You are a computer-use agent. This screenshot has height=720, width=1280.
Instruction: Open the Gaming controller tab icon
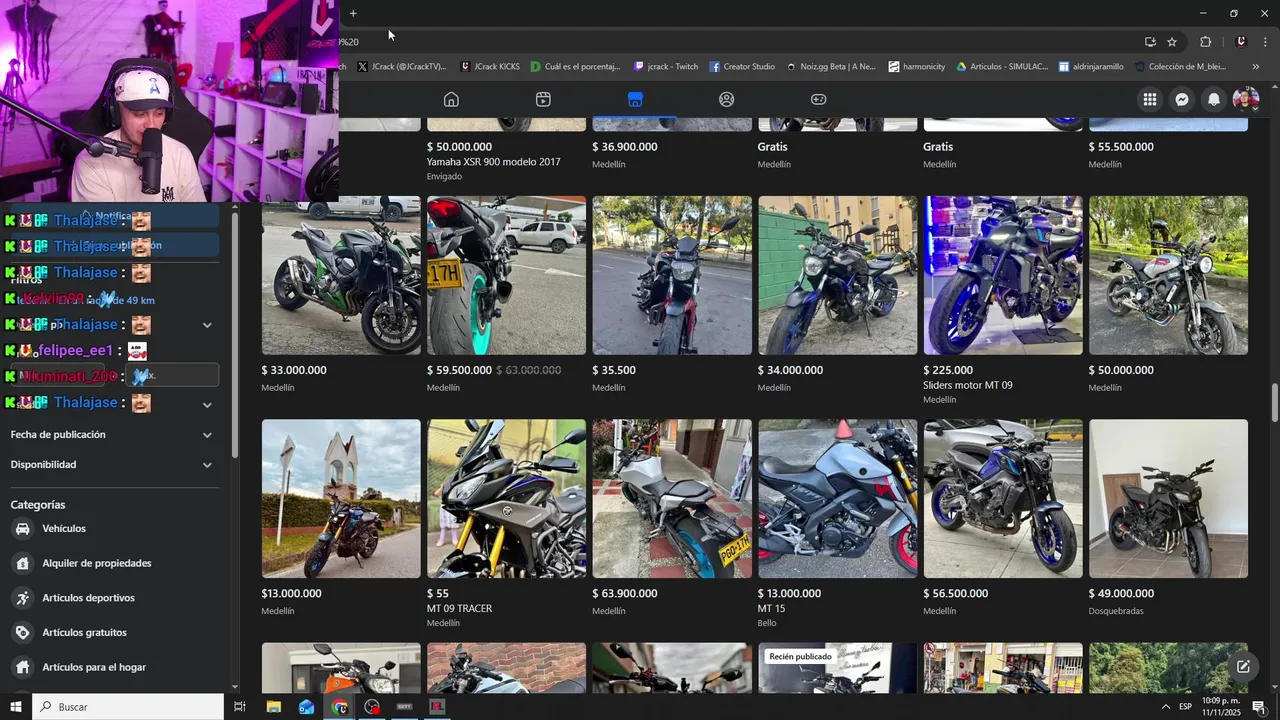point(818,99)
